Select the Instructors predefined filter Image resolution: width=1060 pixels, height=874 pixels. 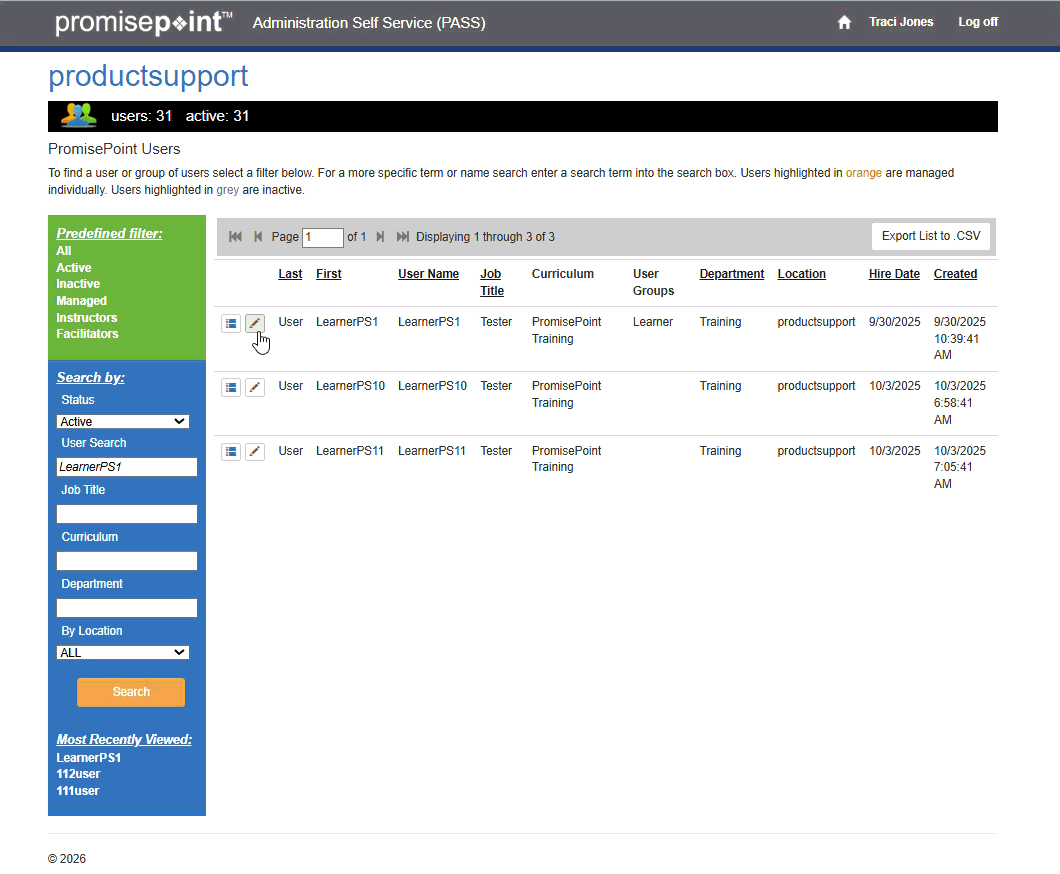87,318
